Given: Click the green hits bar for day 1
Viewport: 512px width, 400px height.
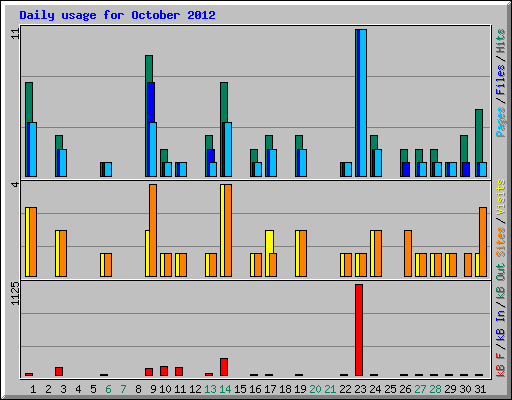Looking at the screenshot, I should (29, 102).
